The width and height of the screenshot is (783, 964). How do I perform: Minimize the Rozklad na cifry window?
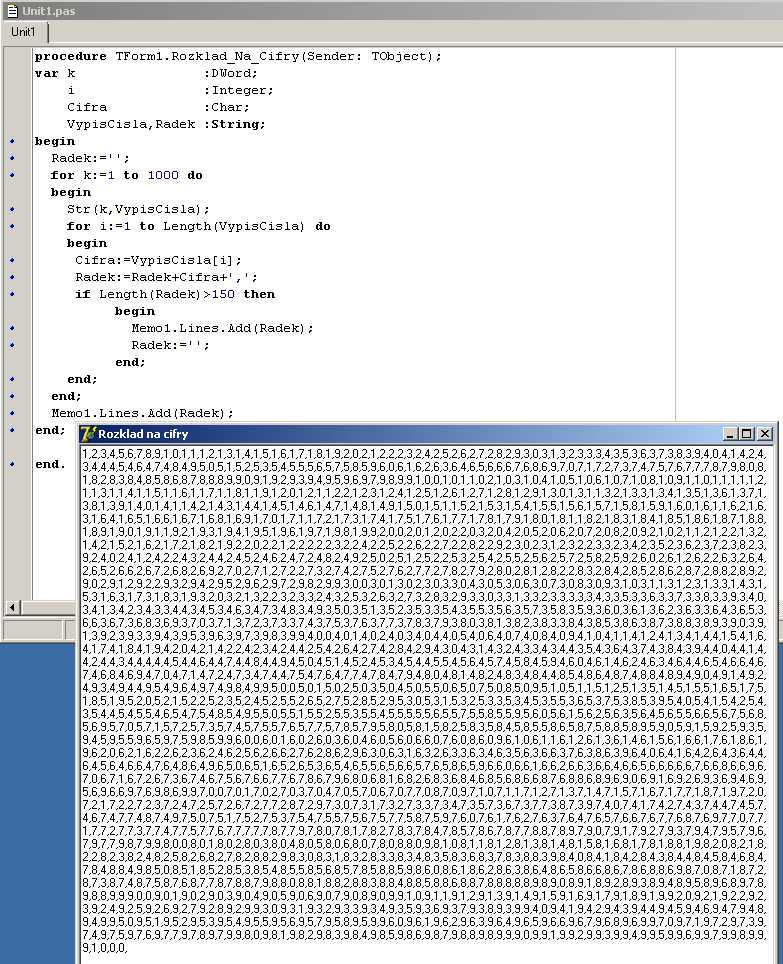tap(730, 434)
